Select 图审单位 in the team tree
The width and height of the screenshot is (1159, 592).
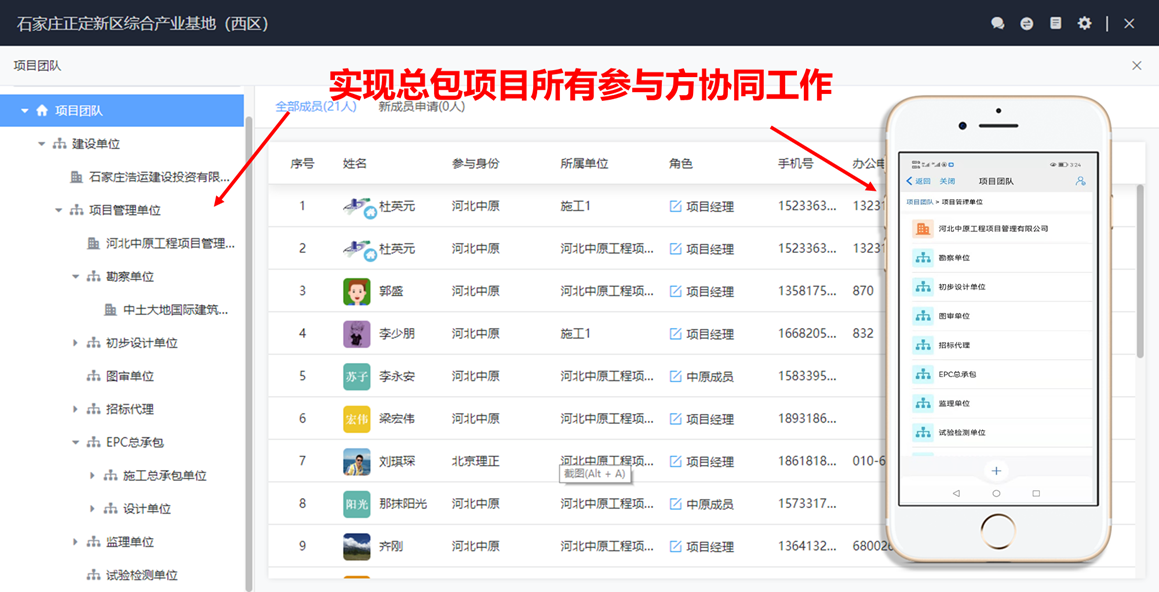click(x=129, y=376)
